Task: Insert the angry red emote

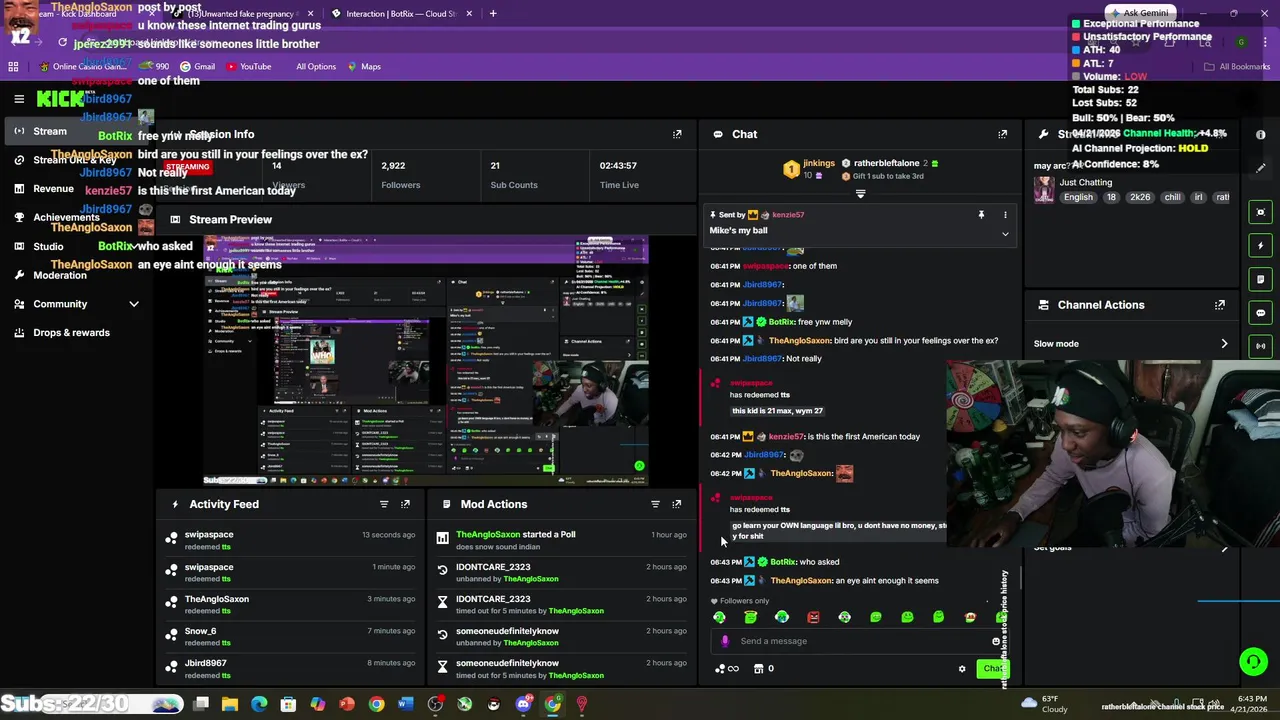Action: click(x=813, y=618)
